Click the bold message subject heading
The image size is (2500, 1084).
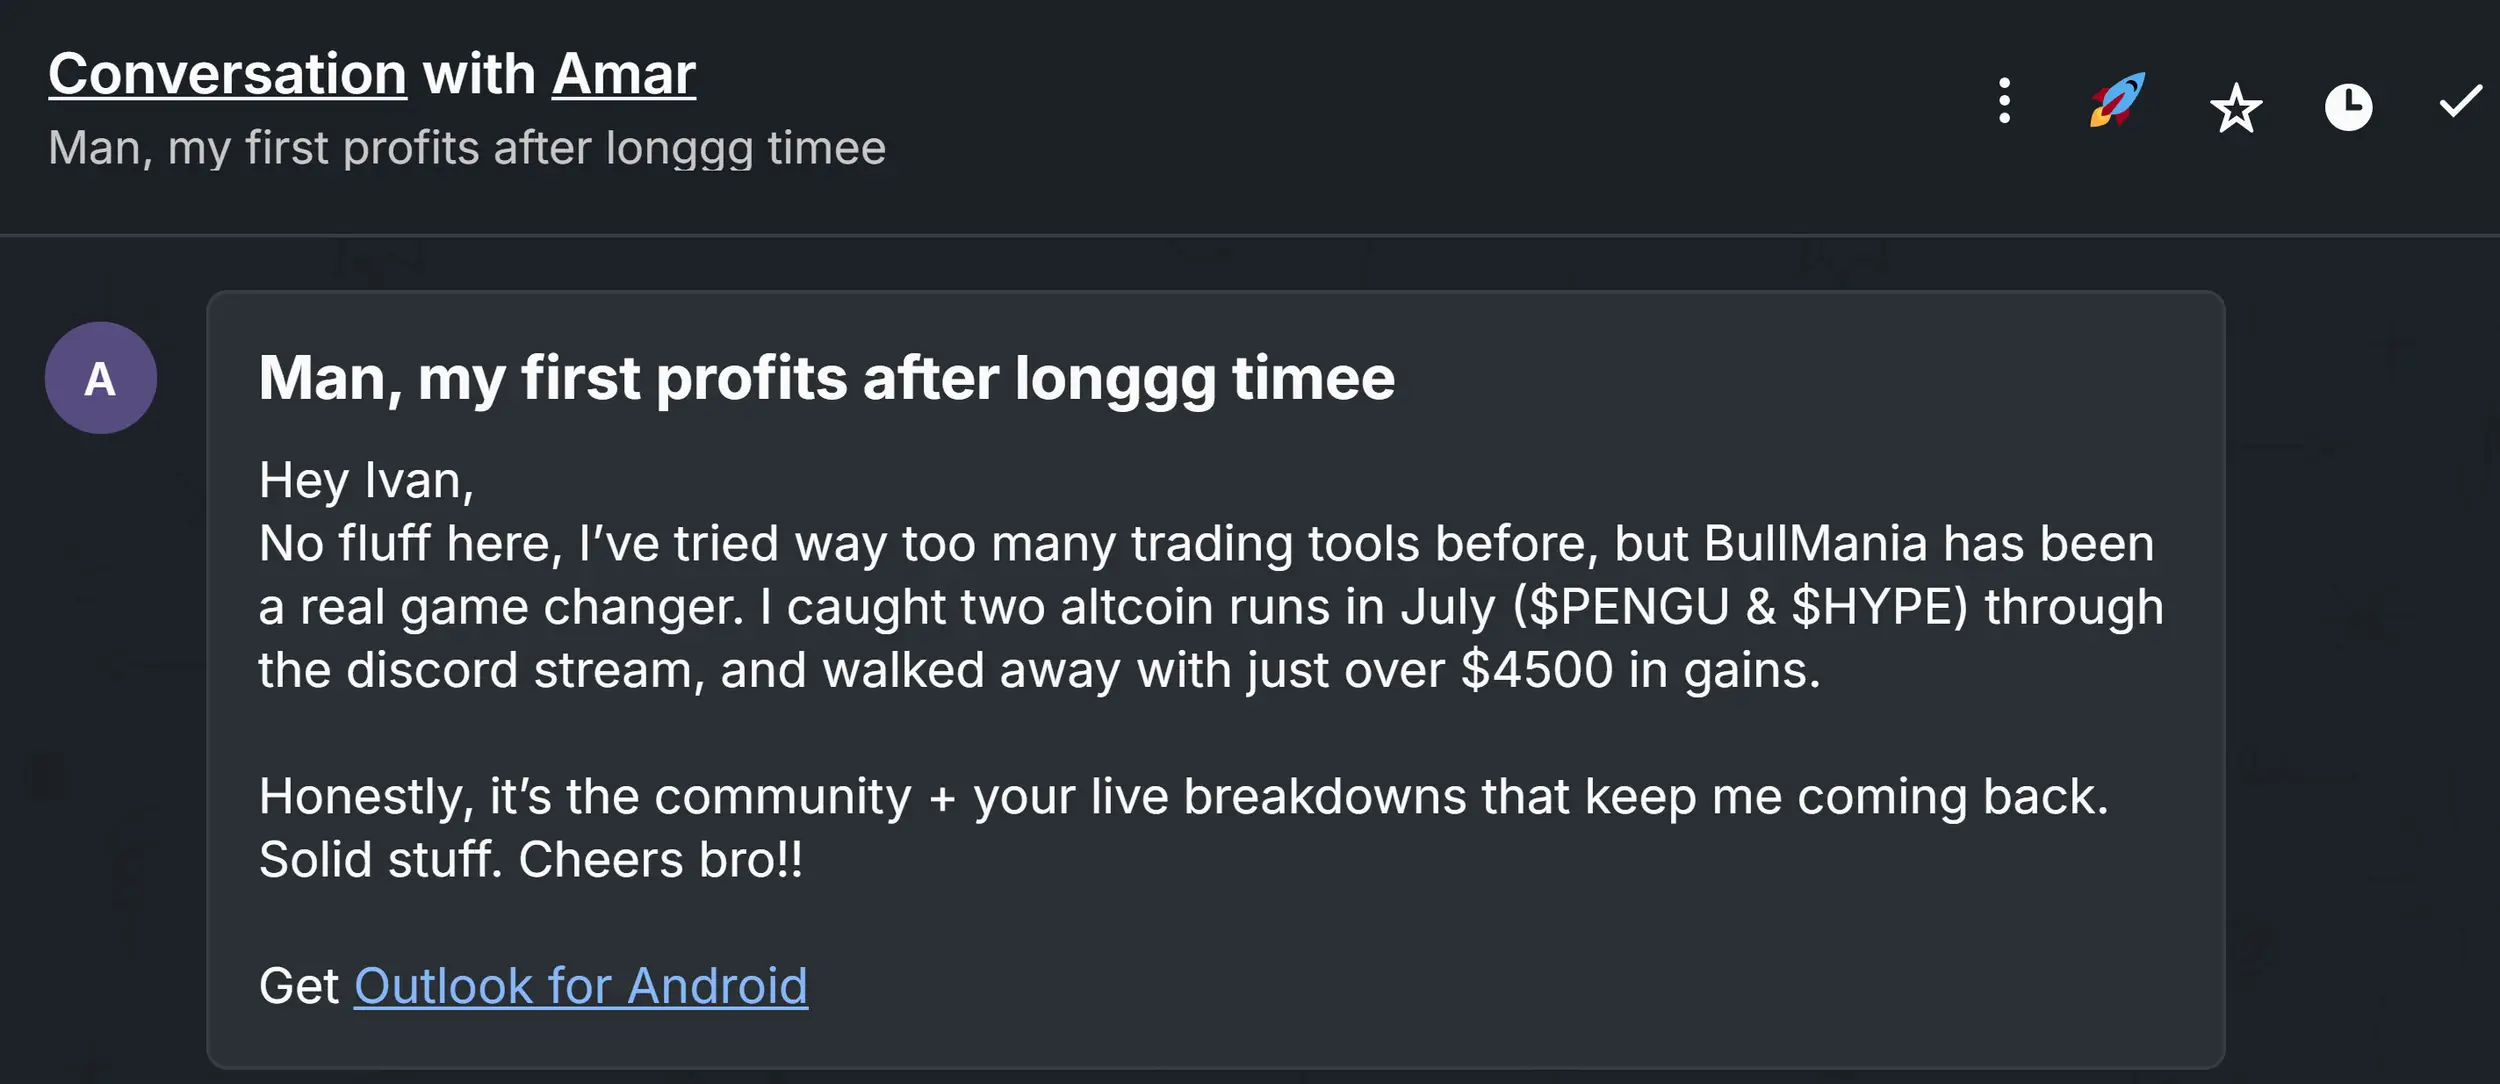(x=826, y=378)
